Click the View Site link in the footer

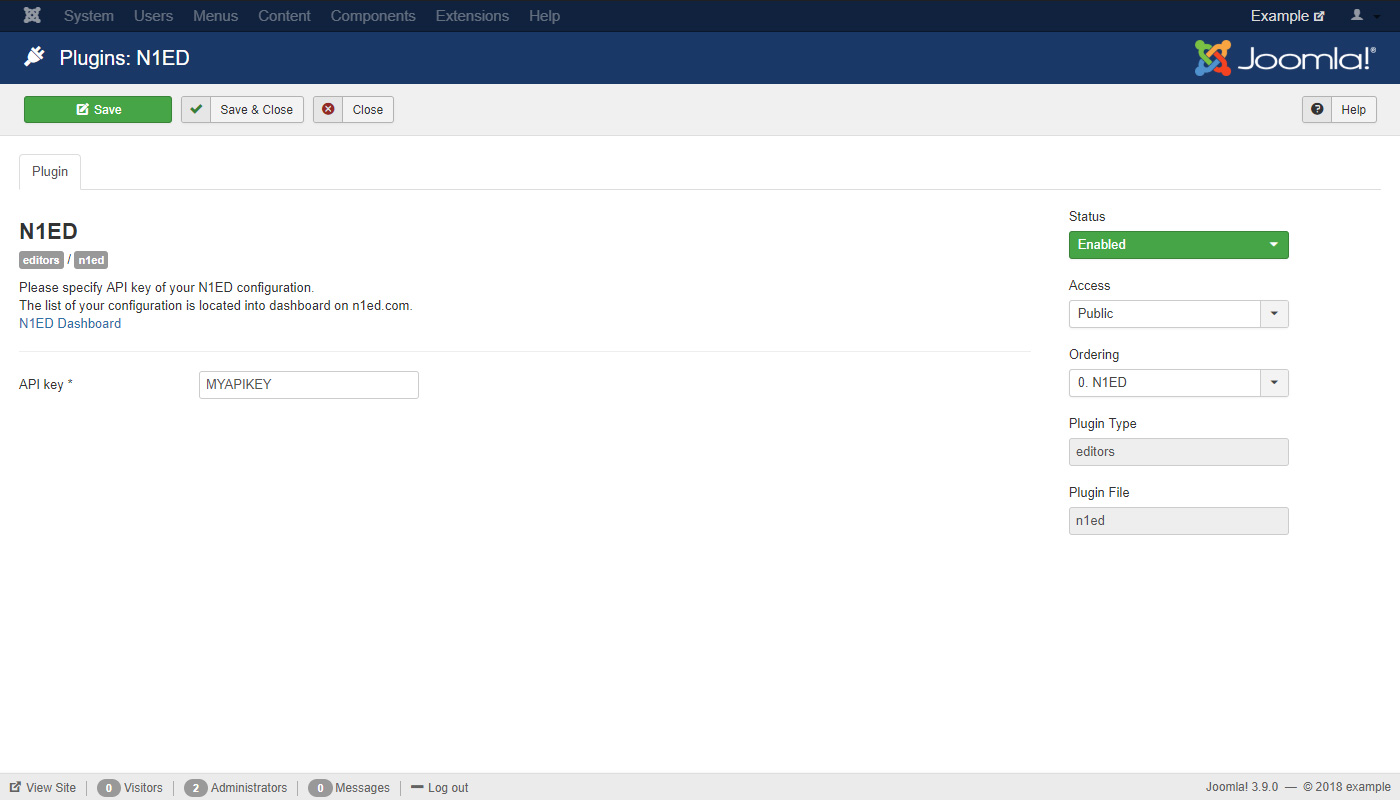43,788
